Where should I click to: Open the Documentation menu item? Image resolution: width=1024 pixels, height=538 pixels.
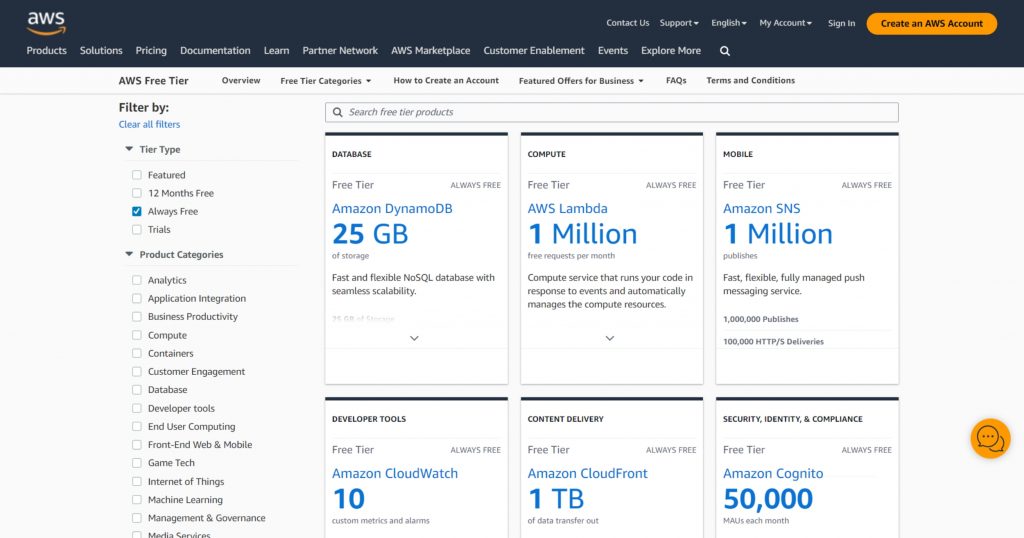point(215,50)
